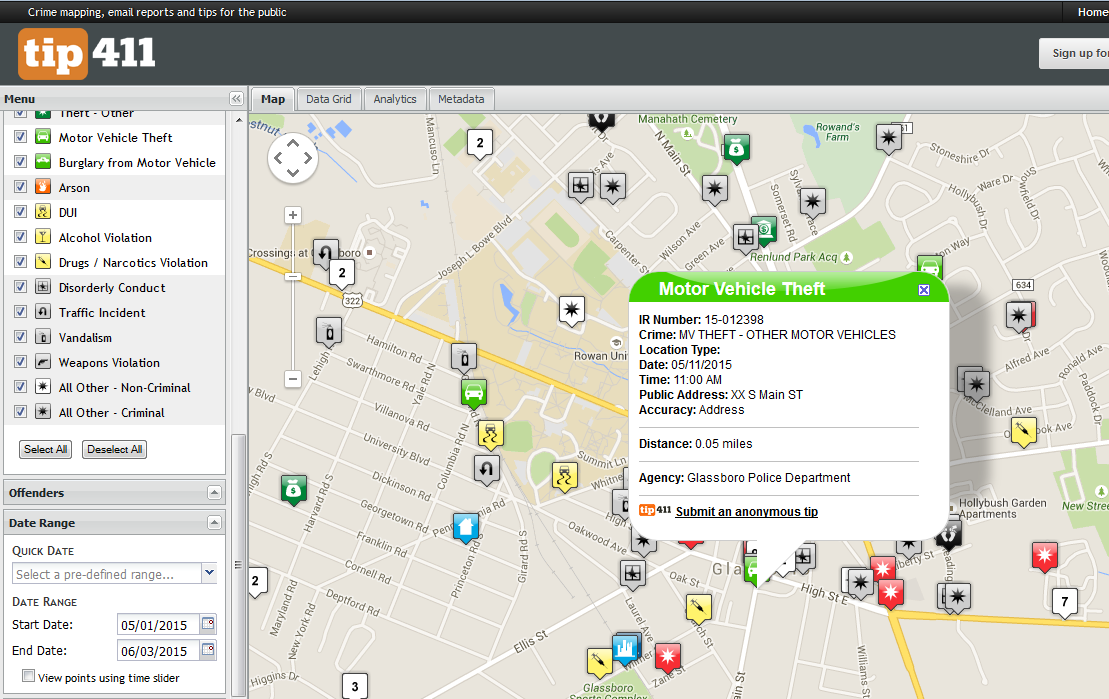Click the green Motor Vehicle Theft car marker
The width and height of the screenshot is (1109, 699).
[472, 393]
